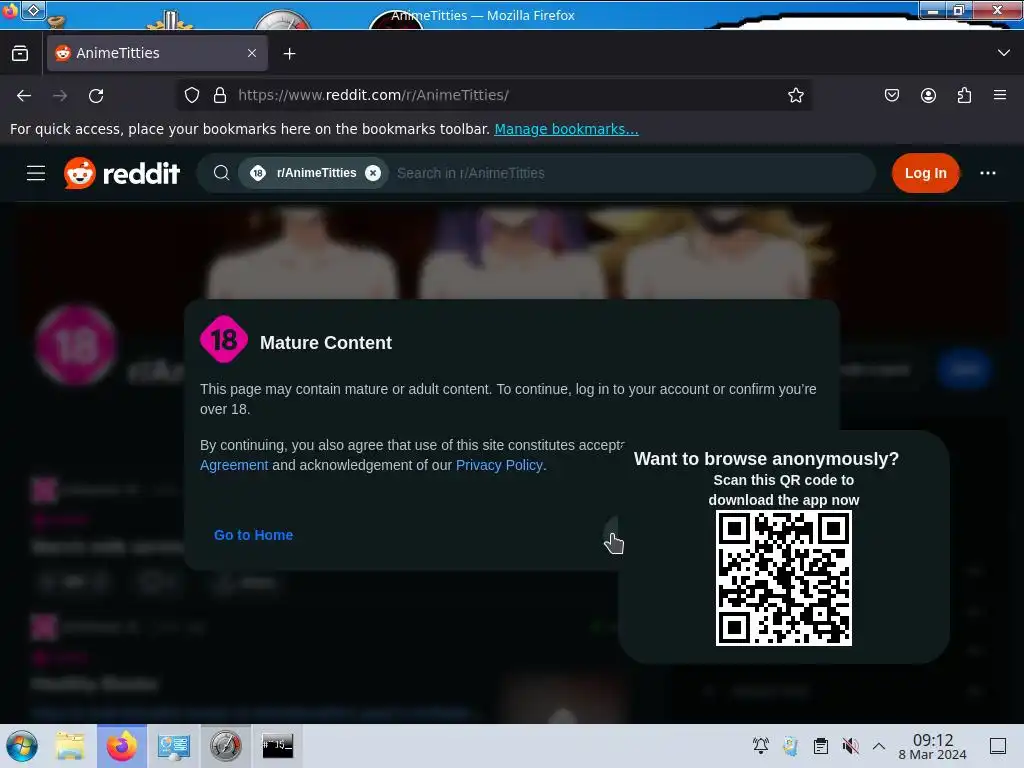Bookmark this page with the star icon
The height and width of the screenshot is (768, 1024).
[795, 95]
